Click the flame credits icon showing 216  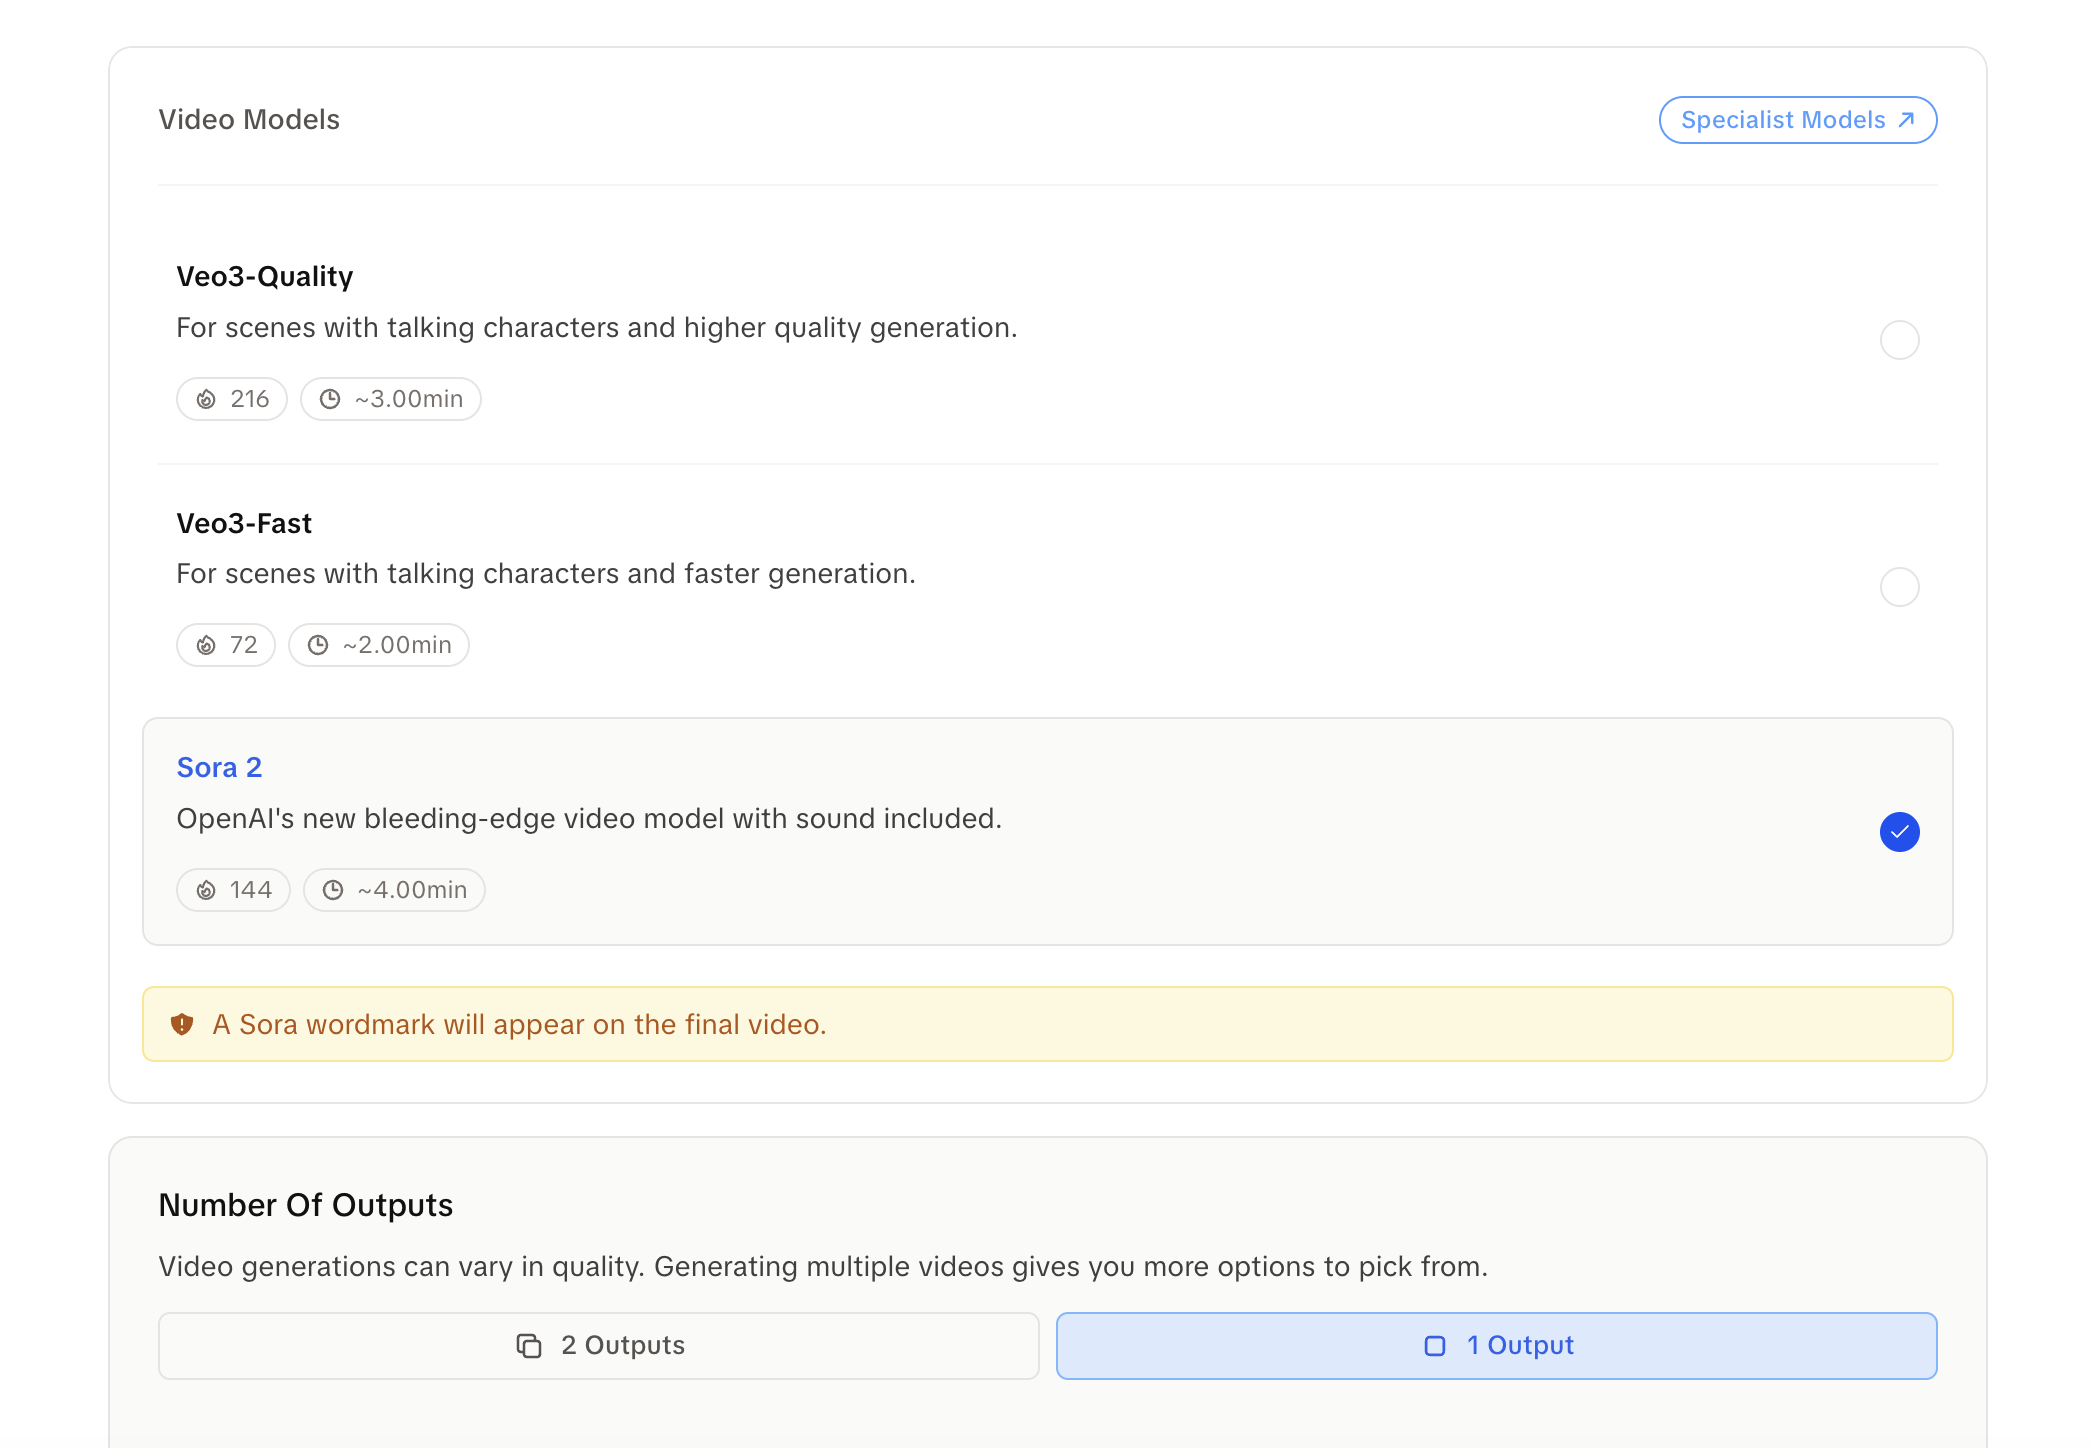(206, 399)
